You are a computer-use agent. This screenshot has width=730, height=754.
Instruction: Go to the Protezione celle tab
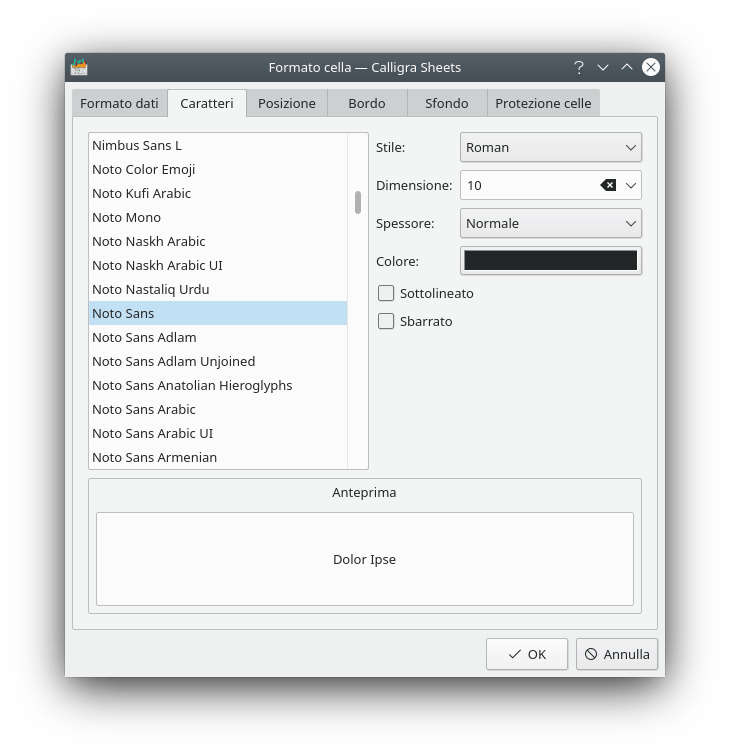(543, 103)
